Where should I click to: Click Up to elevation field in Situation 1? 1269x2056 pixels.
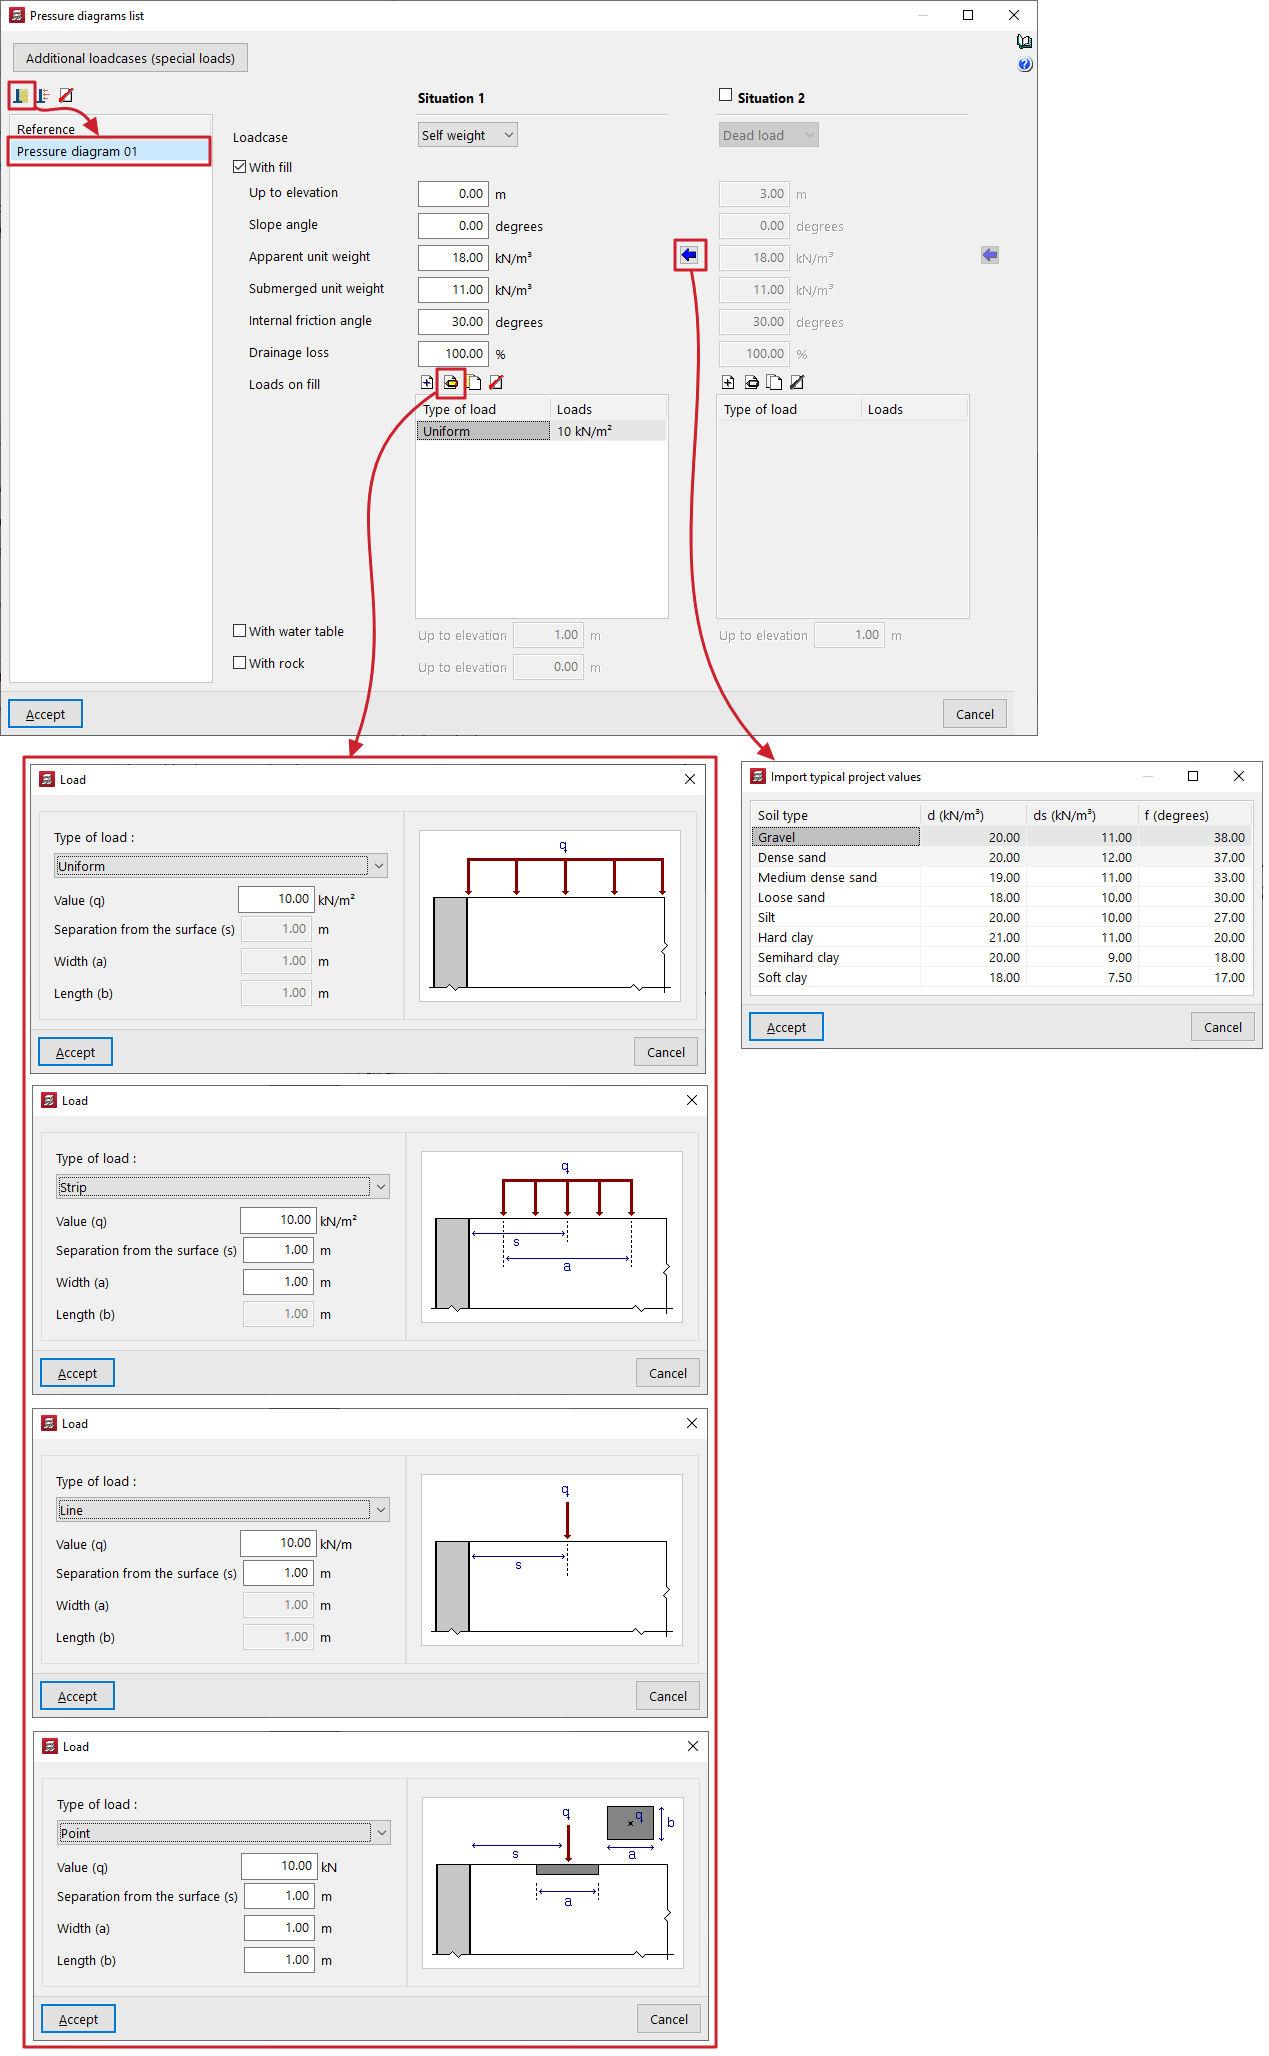[453, 194]
